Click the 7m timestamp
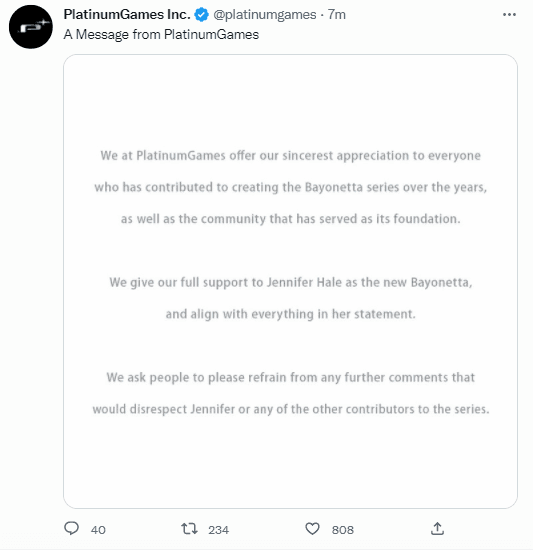 tap(337, 15)
